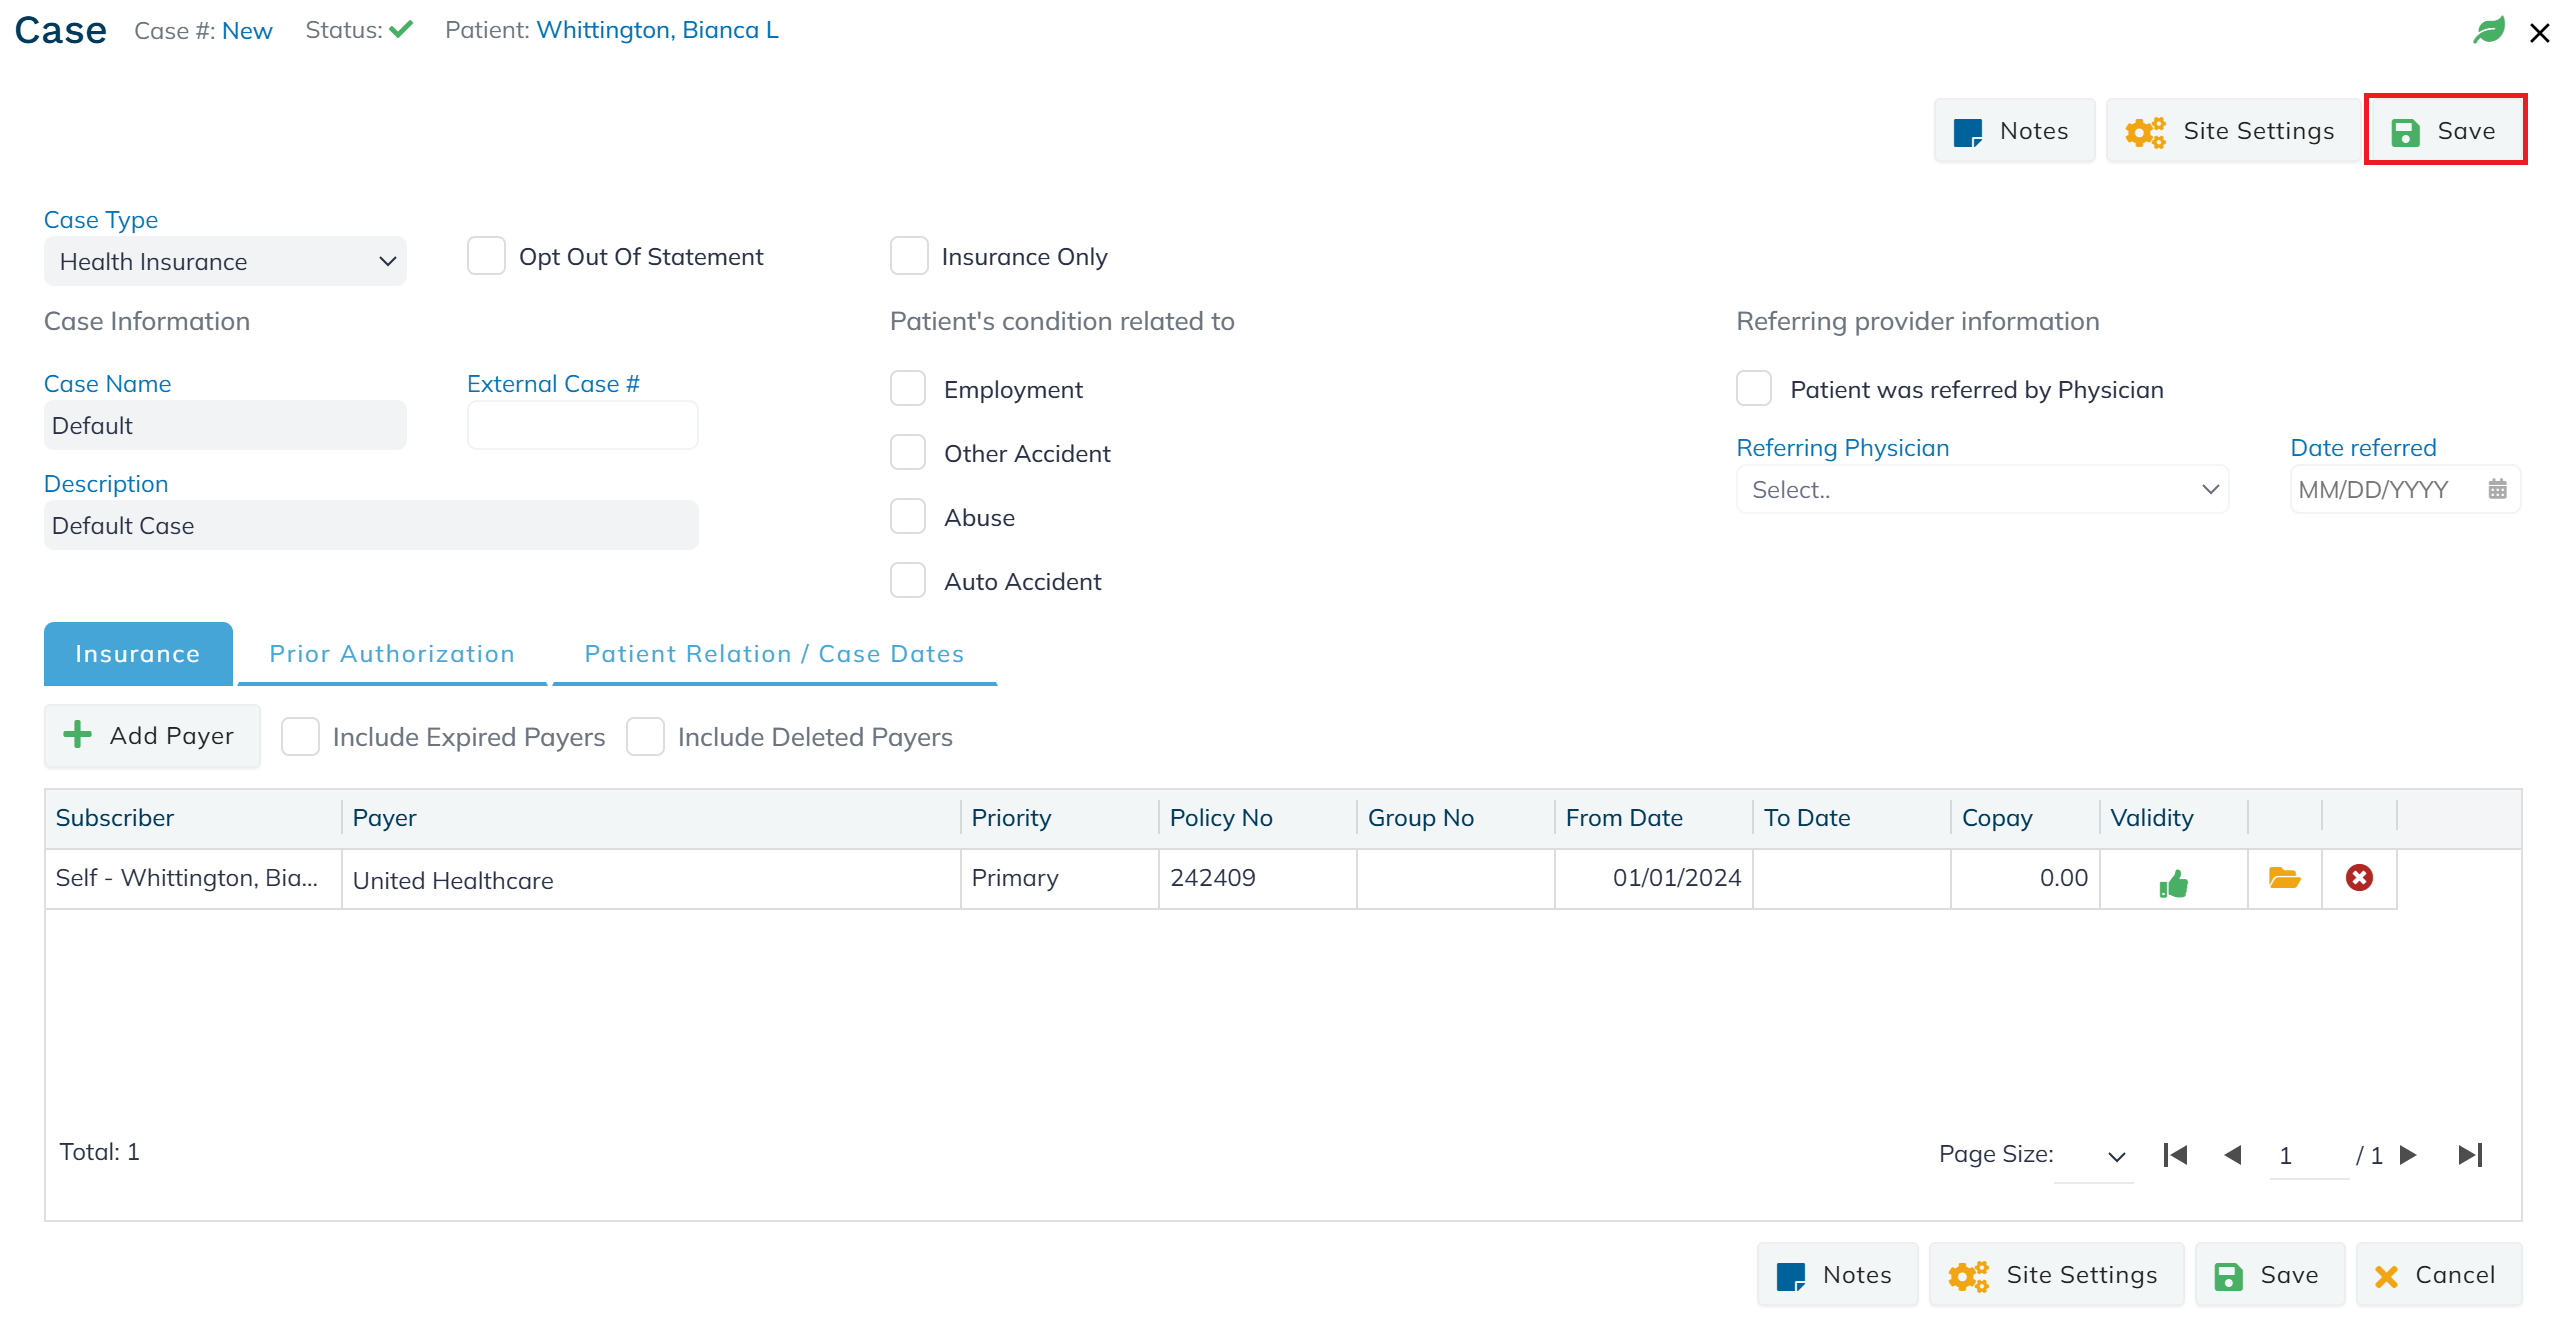Click the External Case # field

[x=582, y=425]
